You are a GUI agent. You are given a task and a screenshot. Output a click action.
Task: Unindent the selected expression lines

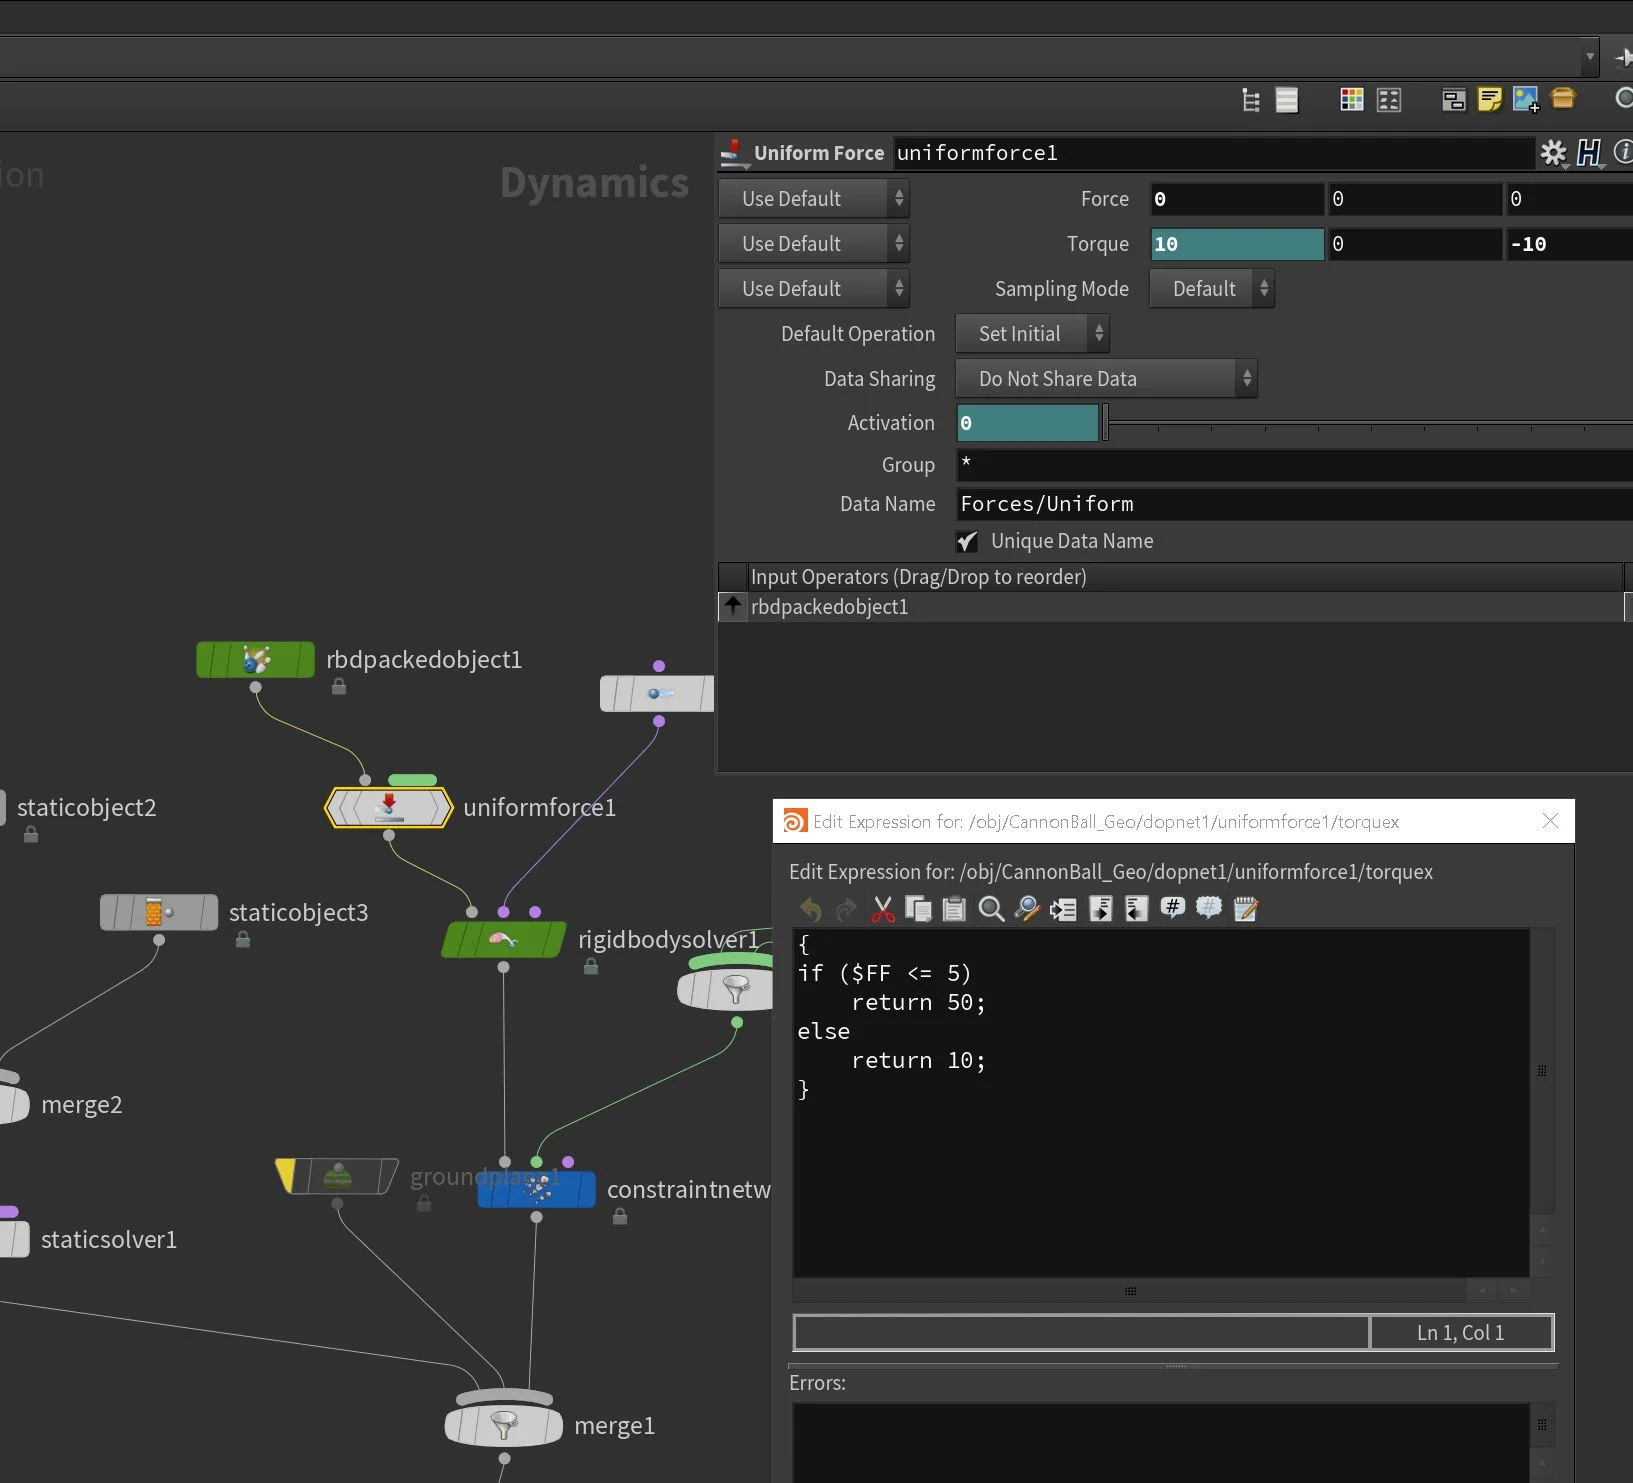point(1136,909)
